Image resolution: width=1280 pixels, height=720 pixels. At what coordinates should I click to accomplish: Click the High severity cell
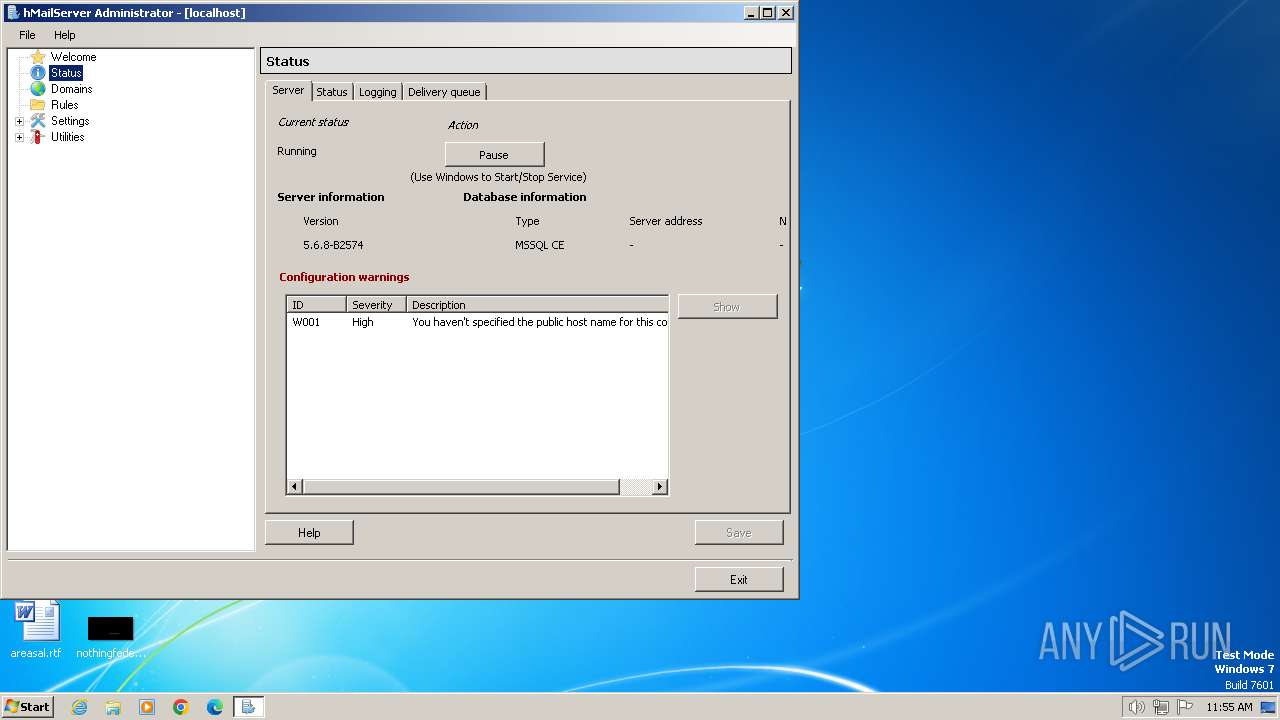(362, 322)
